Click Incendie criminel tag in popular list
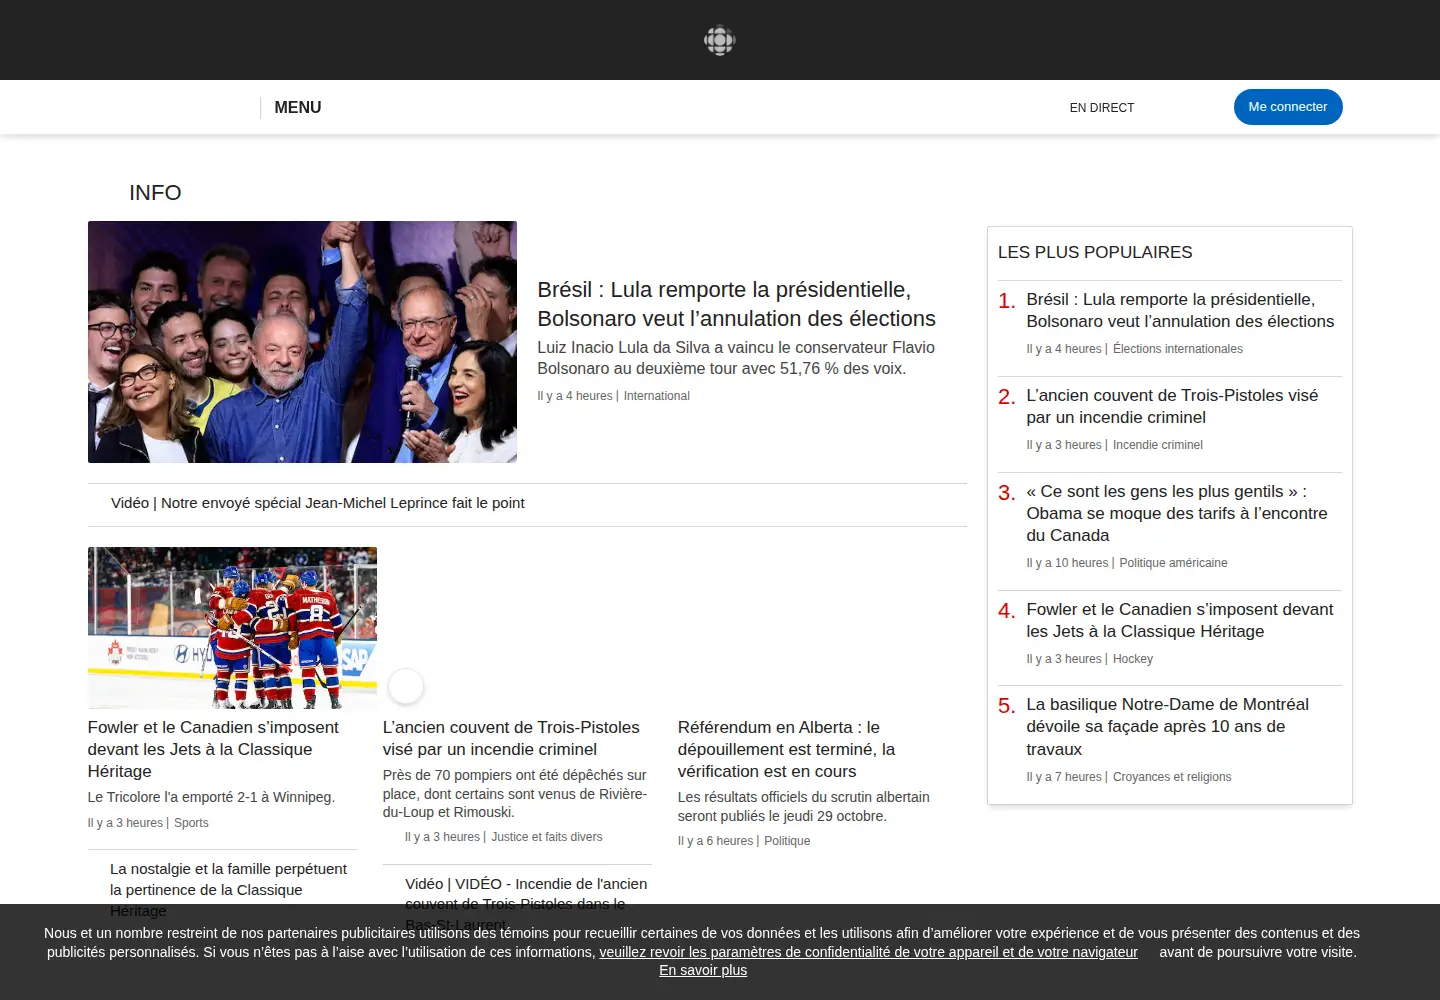The height and width of the screenshot is (1000, 1440). tap(1158, 445)
